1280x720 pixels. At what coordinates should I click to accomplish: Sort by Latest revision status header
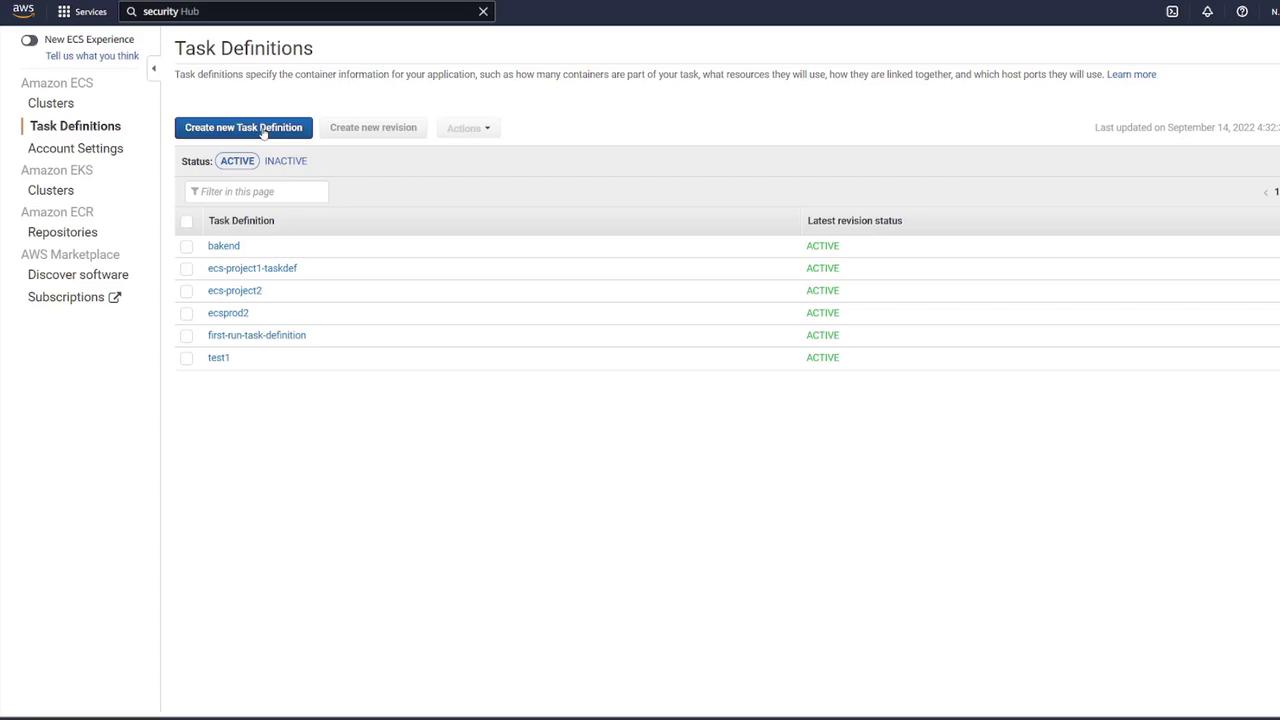point(855,221)
